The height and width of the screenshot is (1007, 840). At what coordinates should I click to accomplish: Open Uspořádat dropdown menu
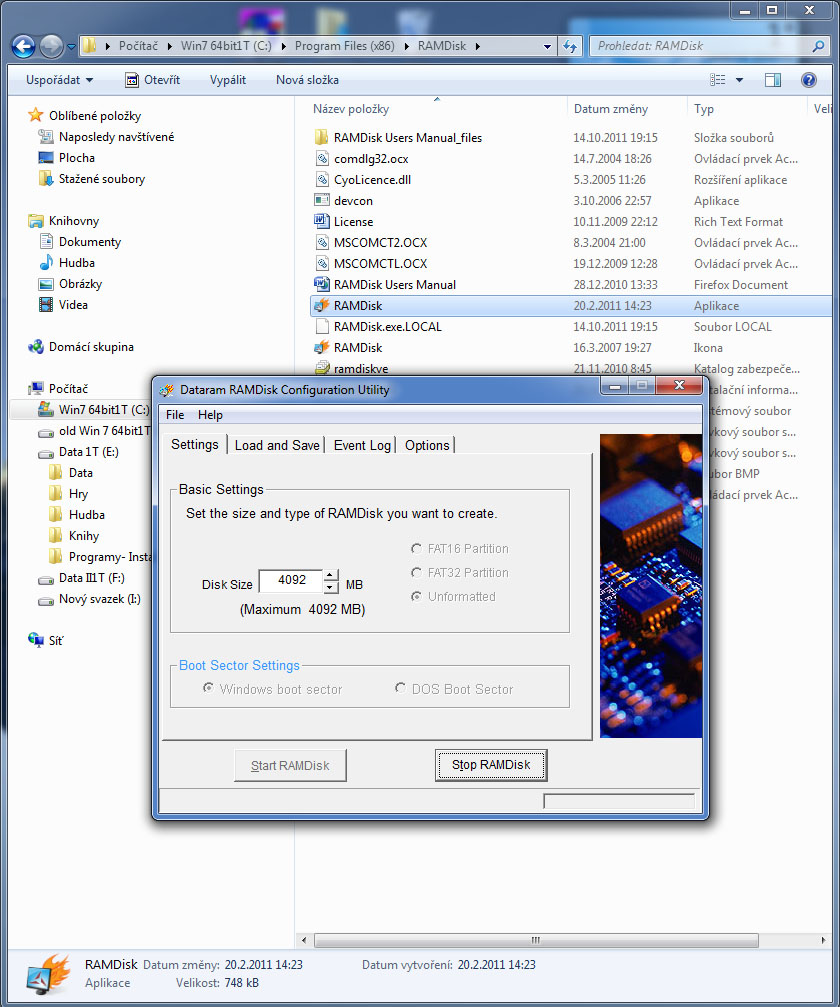[x=59, y=80]
